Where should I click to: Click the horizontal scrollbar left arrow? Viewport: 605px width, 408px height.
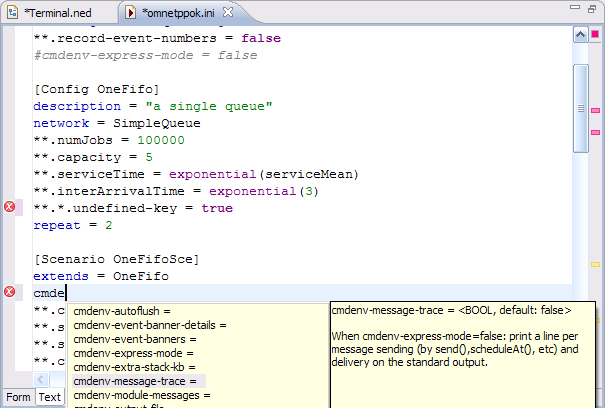click(41, 379)
